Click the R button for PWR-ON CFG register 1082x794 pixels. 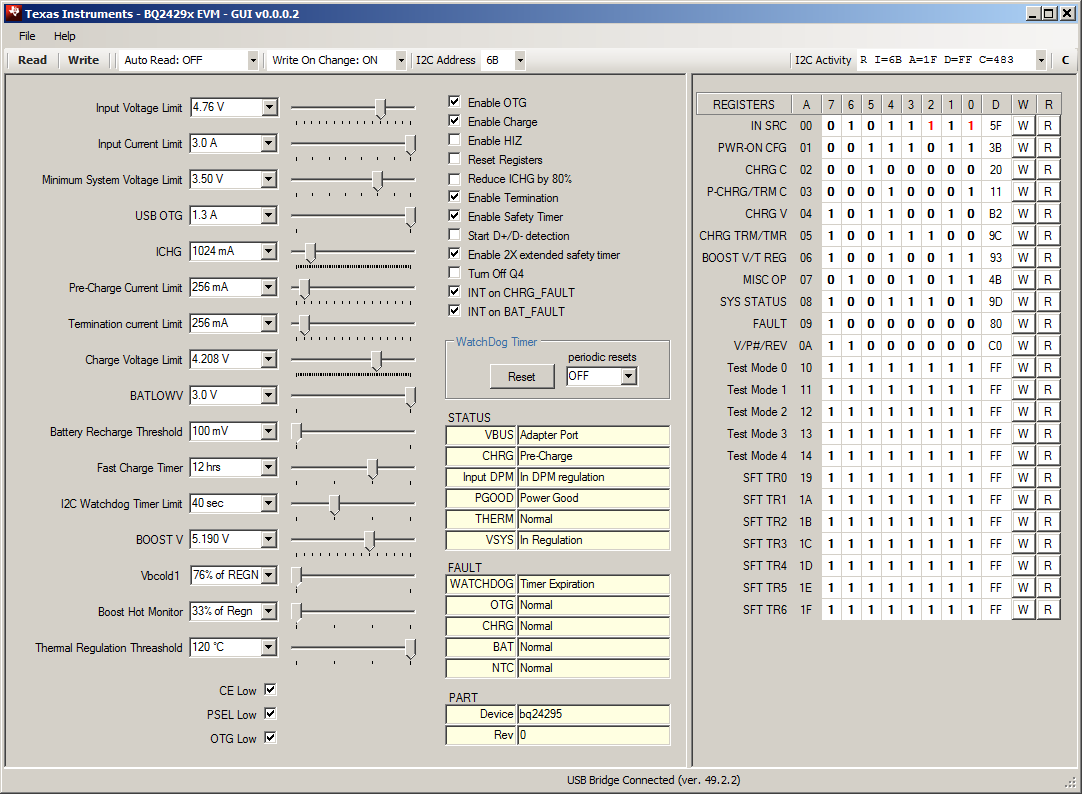pyautogui.click(x=1047, y=148)
